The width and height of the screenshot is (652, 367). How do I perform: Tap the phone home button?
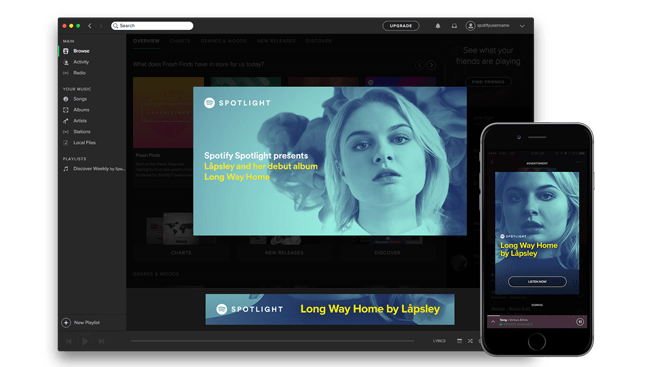click(x=537, y=342)
